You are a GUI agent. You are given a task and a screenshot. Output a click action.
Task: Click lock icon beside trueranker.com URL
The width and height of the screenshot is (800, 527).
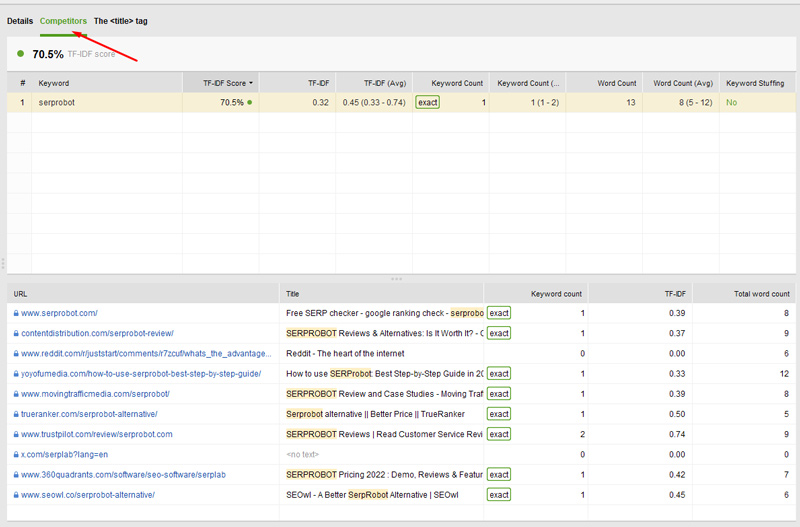pyautogui.click(x=16, y=414)
